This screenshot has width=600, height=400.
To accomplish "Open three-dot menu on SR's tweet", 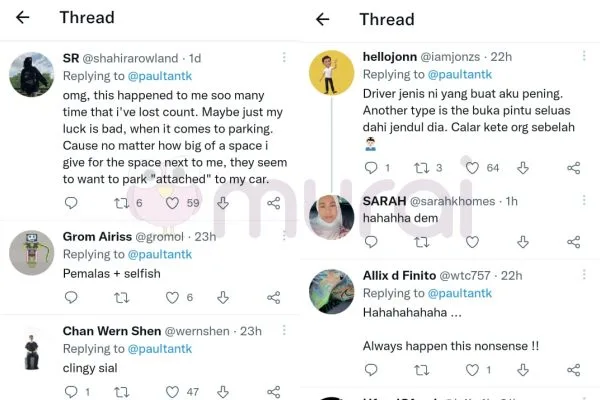I will [284, 58].
